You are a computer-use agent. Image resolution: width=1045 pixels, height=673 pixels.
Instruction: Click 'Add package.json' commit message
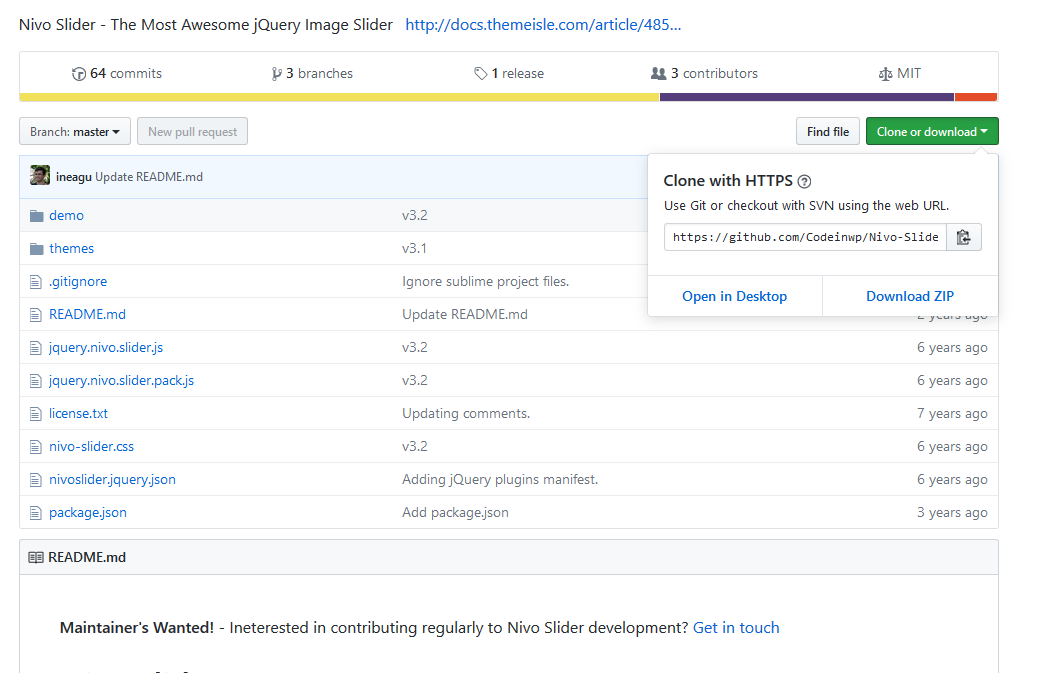tap(455, 512)
